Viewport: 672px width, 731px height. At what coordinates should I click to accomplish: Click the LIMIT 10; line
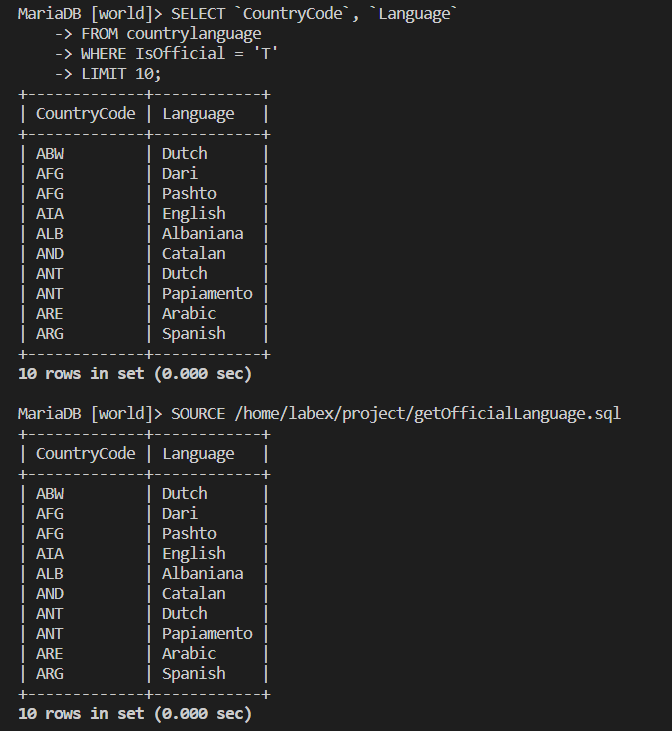tap(121, 74)
